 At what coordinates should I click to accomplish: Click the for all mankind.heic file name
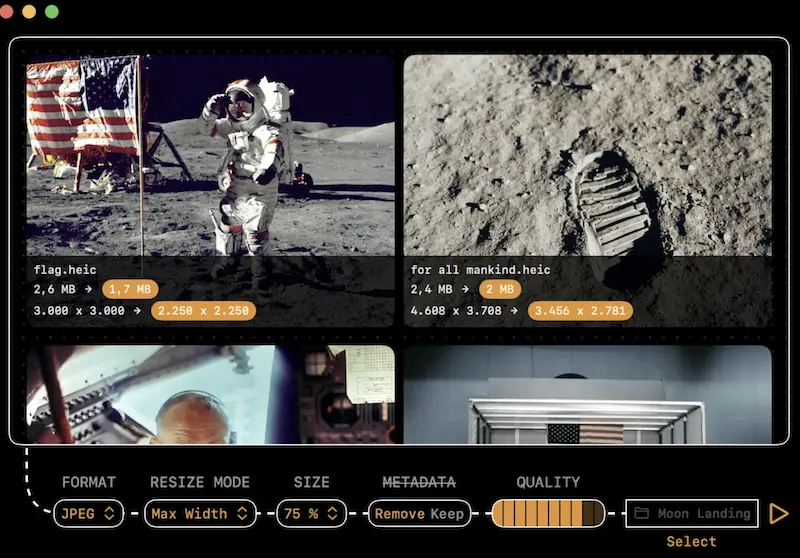pos(480,270)
